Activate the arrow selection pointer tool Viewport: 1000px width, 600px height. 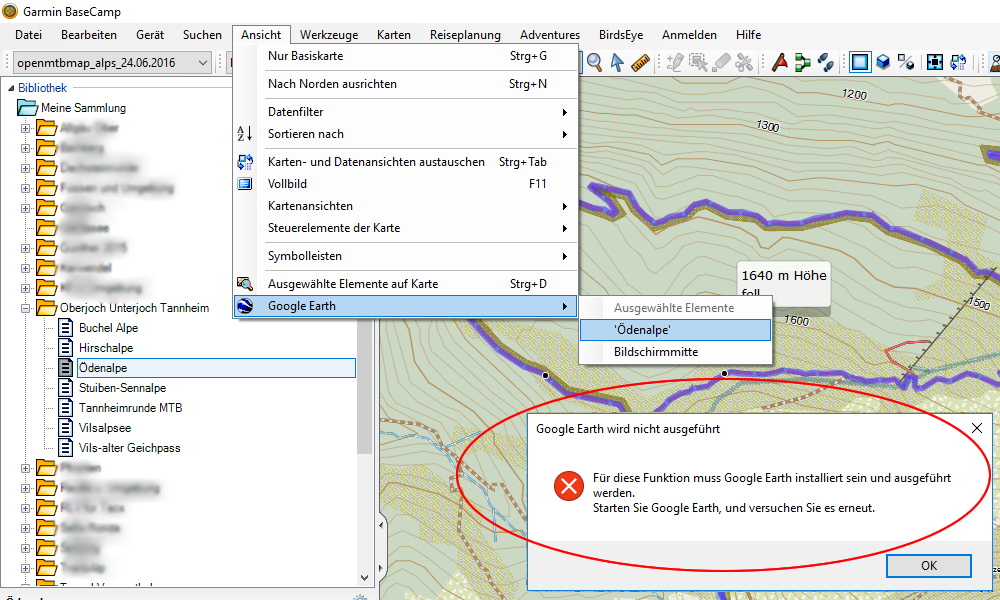(x=618, y=63)
